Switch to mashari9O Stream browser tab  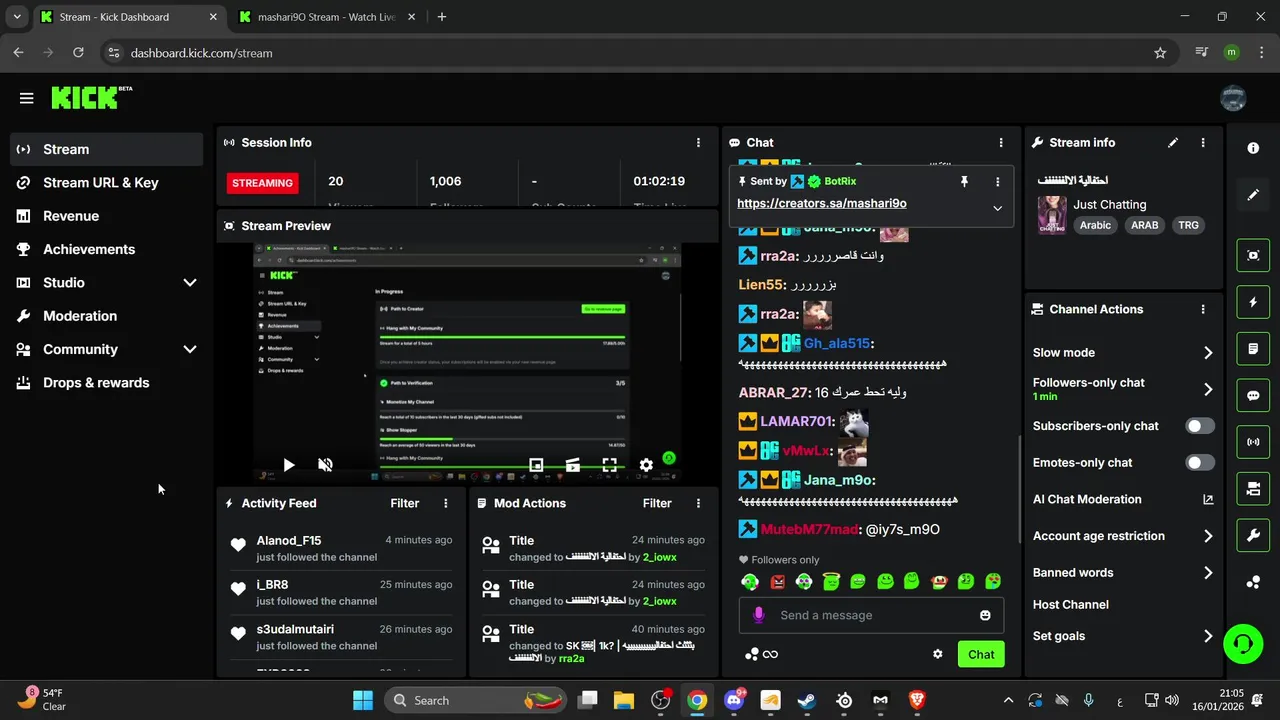coord(326,17)
